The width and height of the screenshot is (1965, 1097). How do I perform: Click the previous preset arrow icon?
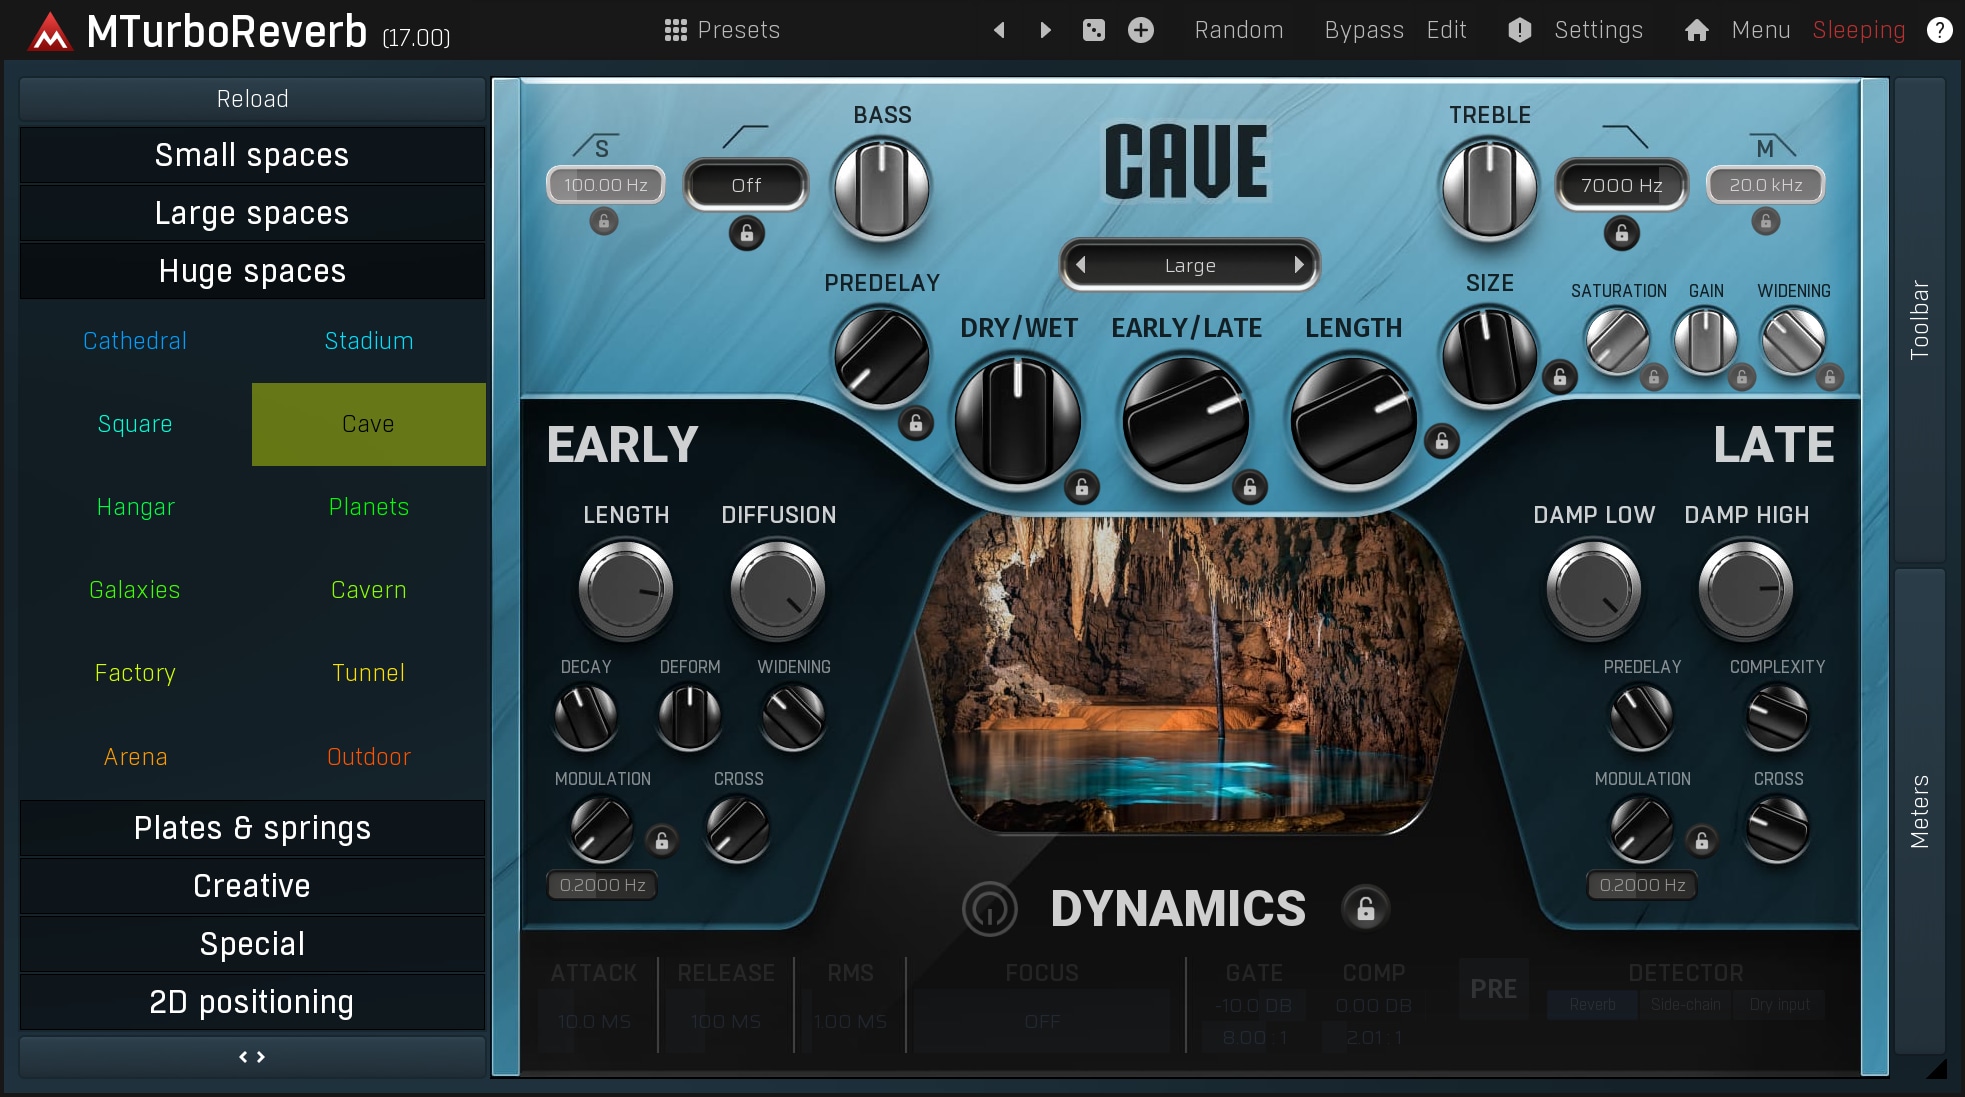pos(998,30)
